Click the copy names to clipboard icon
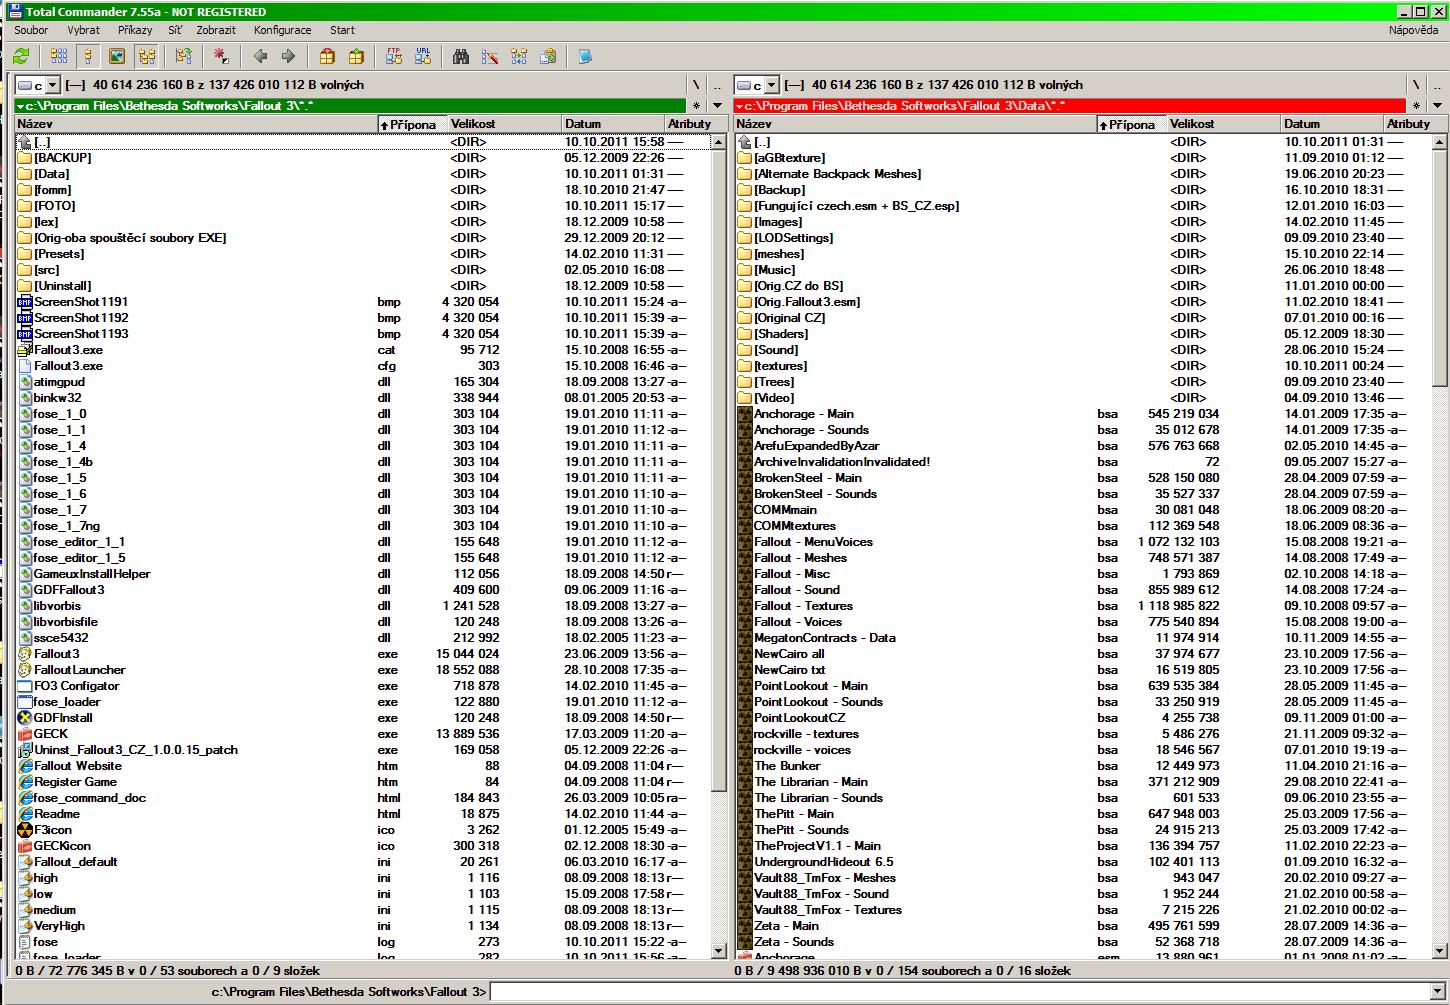Image resolution: width=1450 pixels, height=1005 pixels. pos(548,57)
